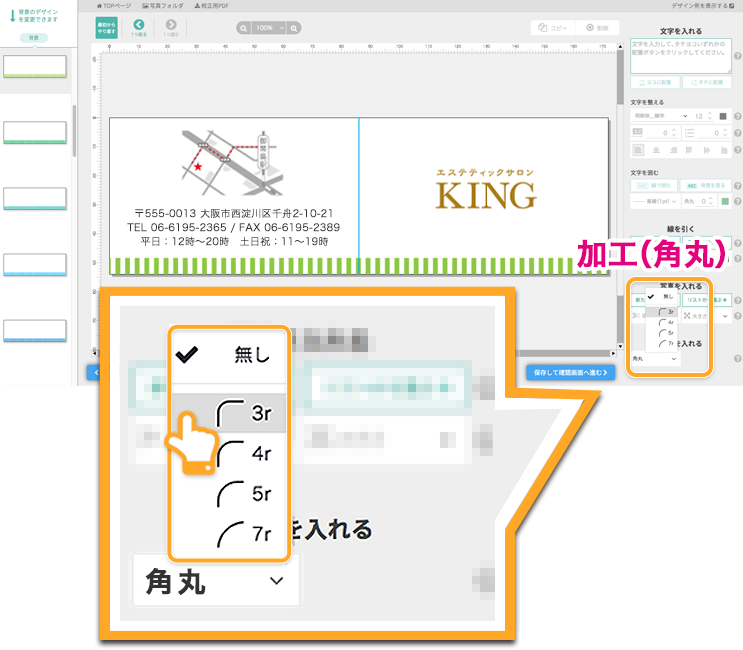743x650 pixels.
Task: Open the green border color swatch
Action: (x=725, y=201)
